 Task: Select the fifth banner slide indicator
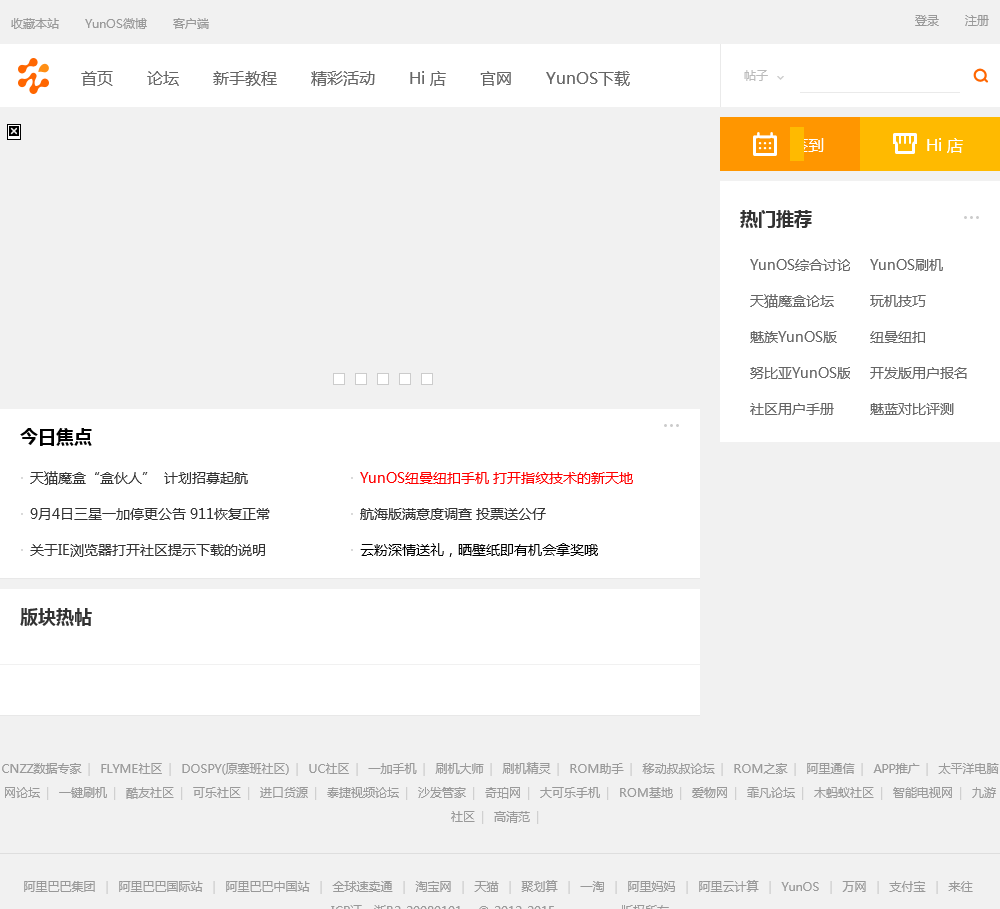tap(427, 379)
